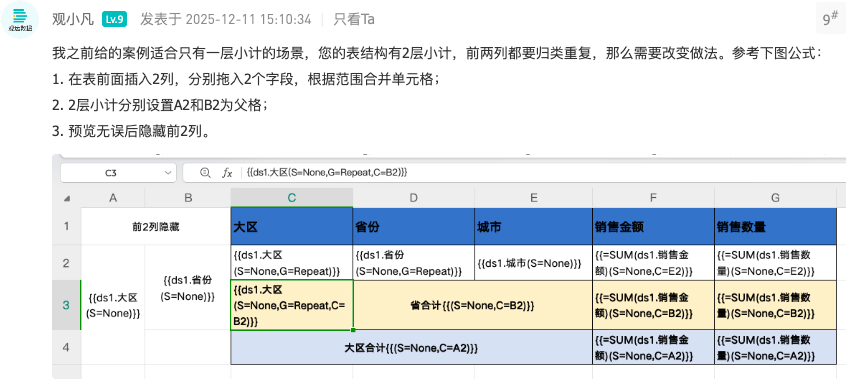Click cell F4 SUM 销售金额 C=A2
Viewport: 863px width, 391px height.
click(x=653, y=347)
